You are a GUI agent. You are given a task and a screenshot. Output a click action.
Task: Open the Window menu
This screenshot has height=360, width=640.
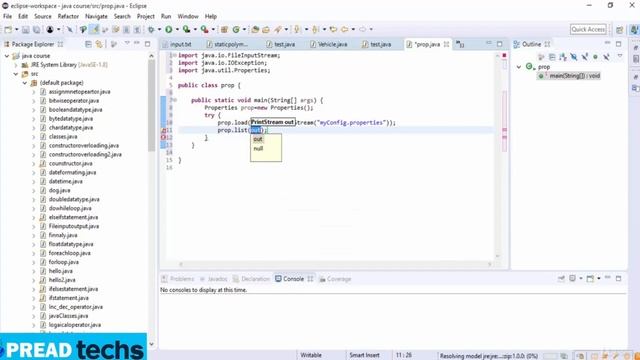pos(188,16)
